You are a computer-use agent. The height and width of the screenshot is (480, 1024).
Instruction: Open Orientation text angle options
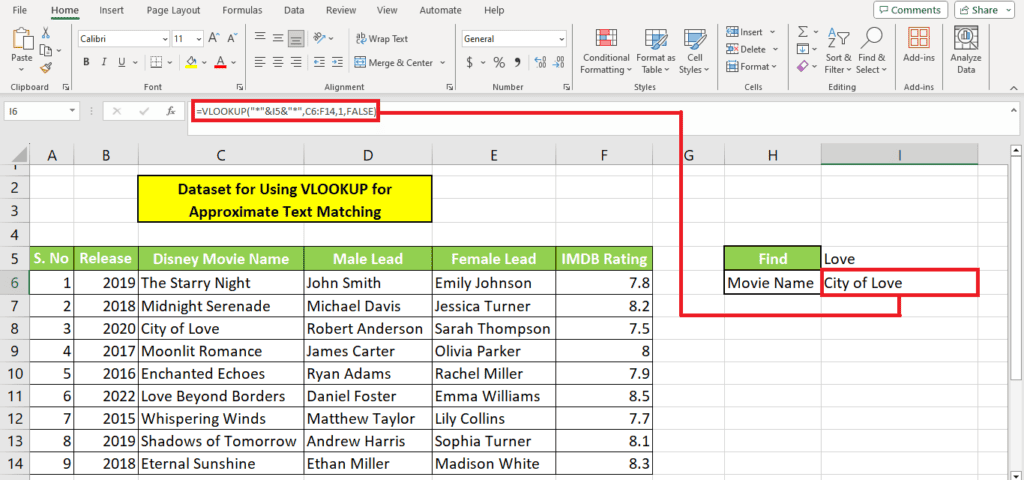(x=323, y=38)
